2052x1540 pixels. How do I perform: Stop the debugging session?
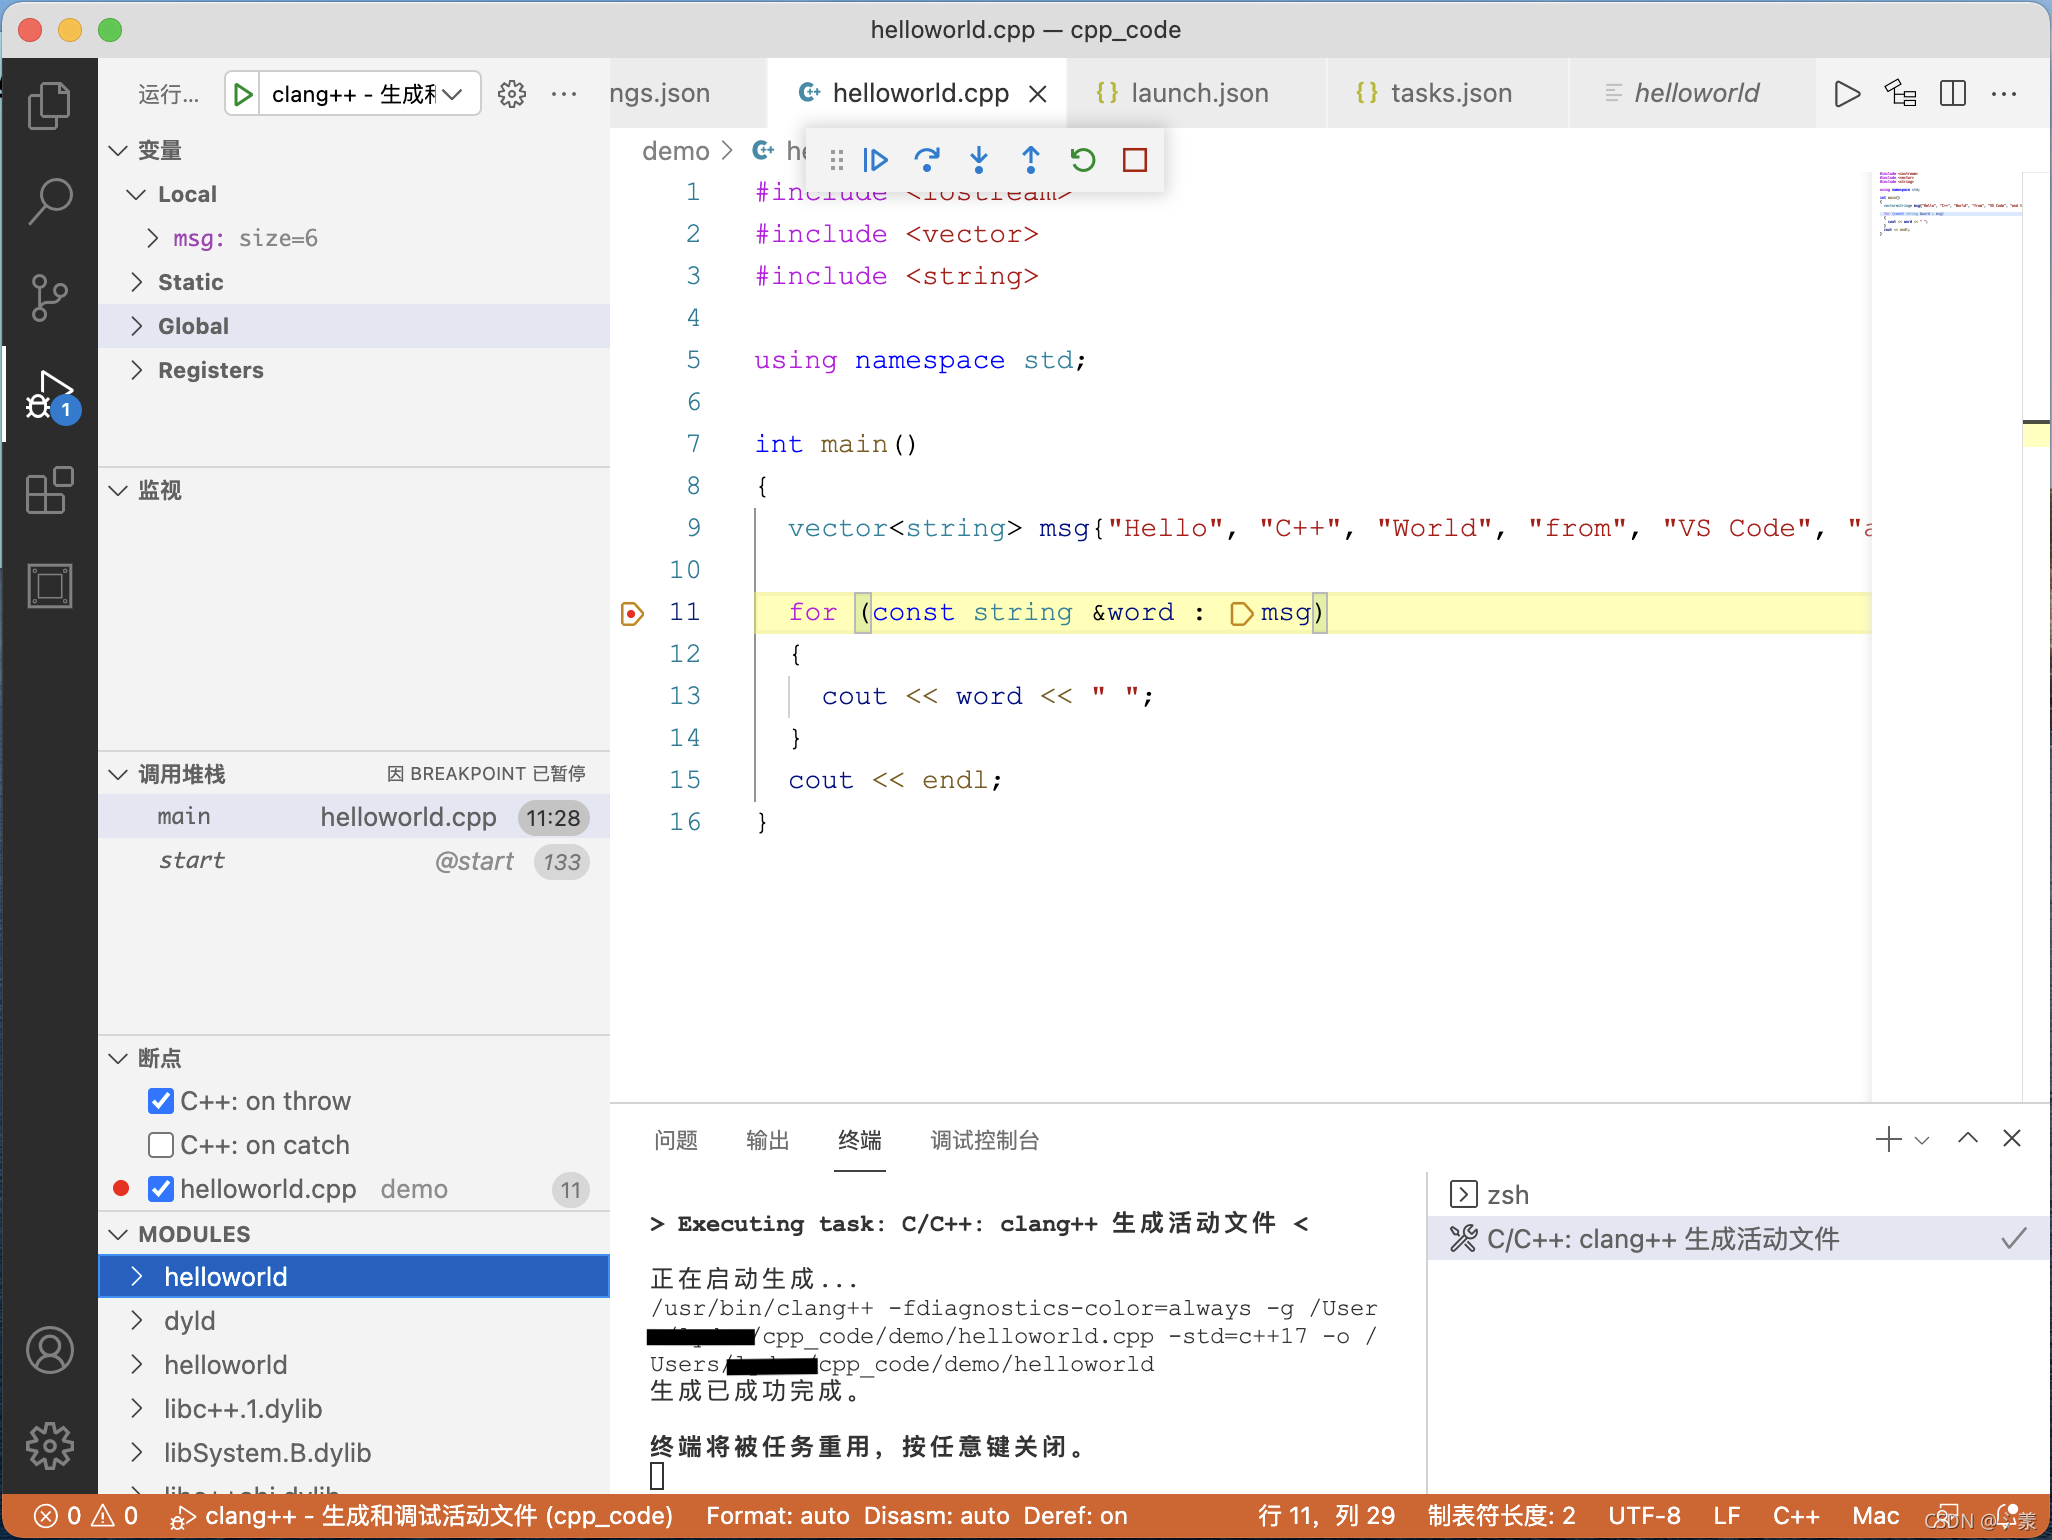pyautogui.click(x=1135, y=160)
